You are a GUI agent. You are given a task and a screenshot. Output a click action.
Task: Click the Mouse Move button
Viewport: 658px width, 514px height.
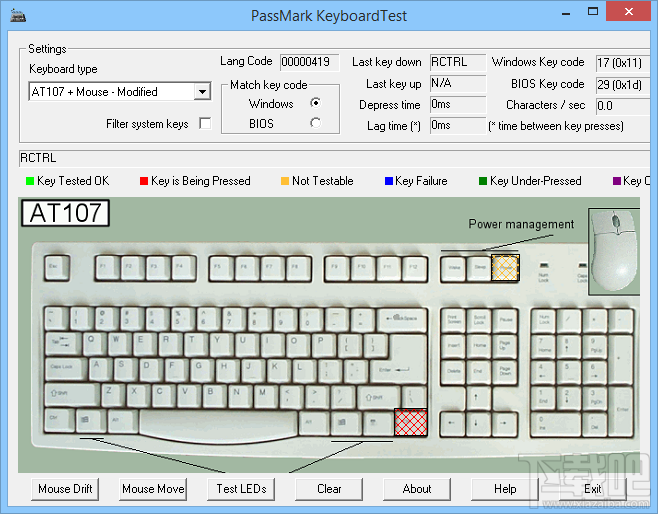[x=153, y=489]
